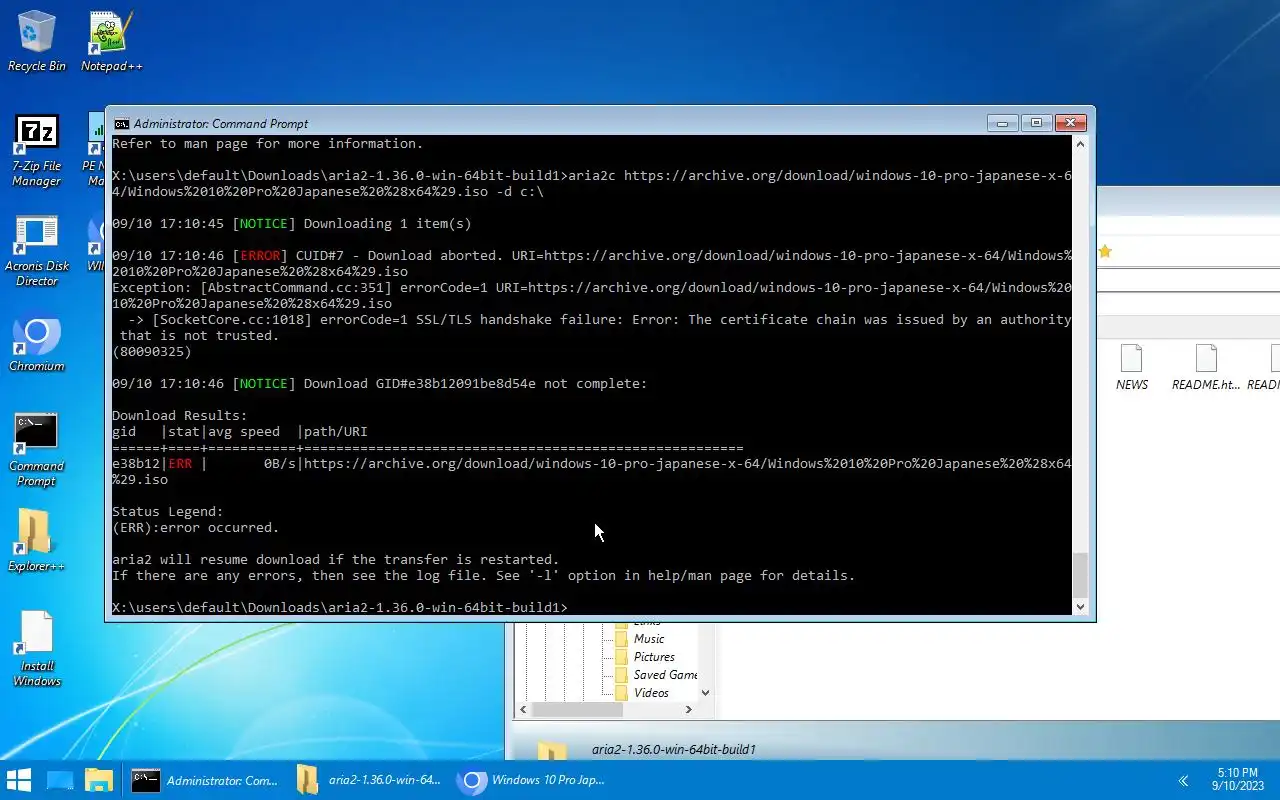Click tree pane scroll down arrow
This screenshot has height=800, width=1280.
coord(705,692)
